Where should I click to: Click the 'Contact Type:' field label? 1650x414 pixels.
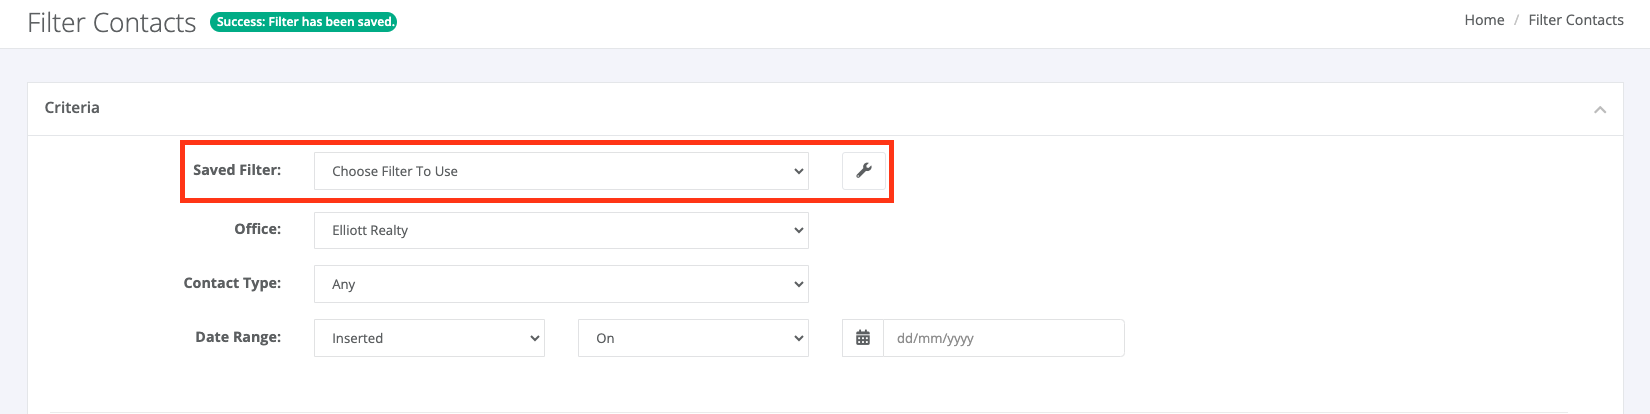coord(232,283)
